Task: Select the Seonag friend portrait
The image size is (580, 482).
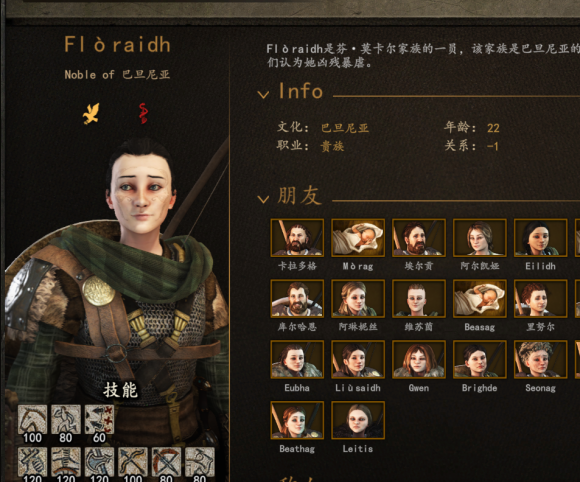Action: click(x=540, y=360)
